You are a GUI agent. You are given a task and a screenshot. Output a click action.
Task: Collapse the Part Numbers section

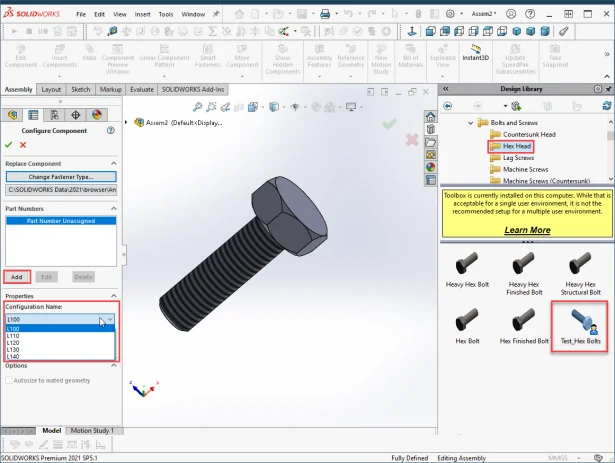113,207
